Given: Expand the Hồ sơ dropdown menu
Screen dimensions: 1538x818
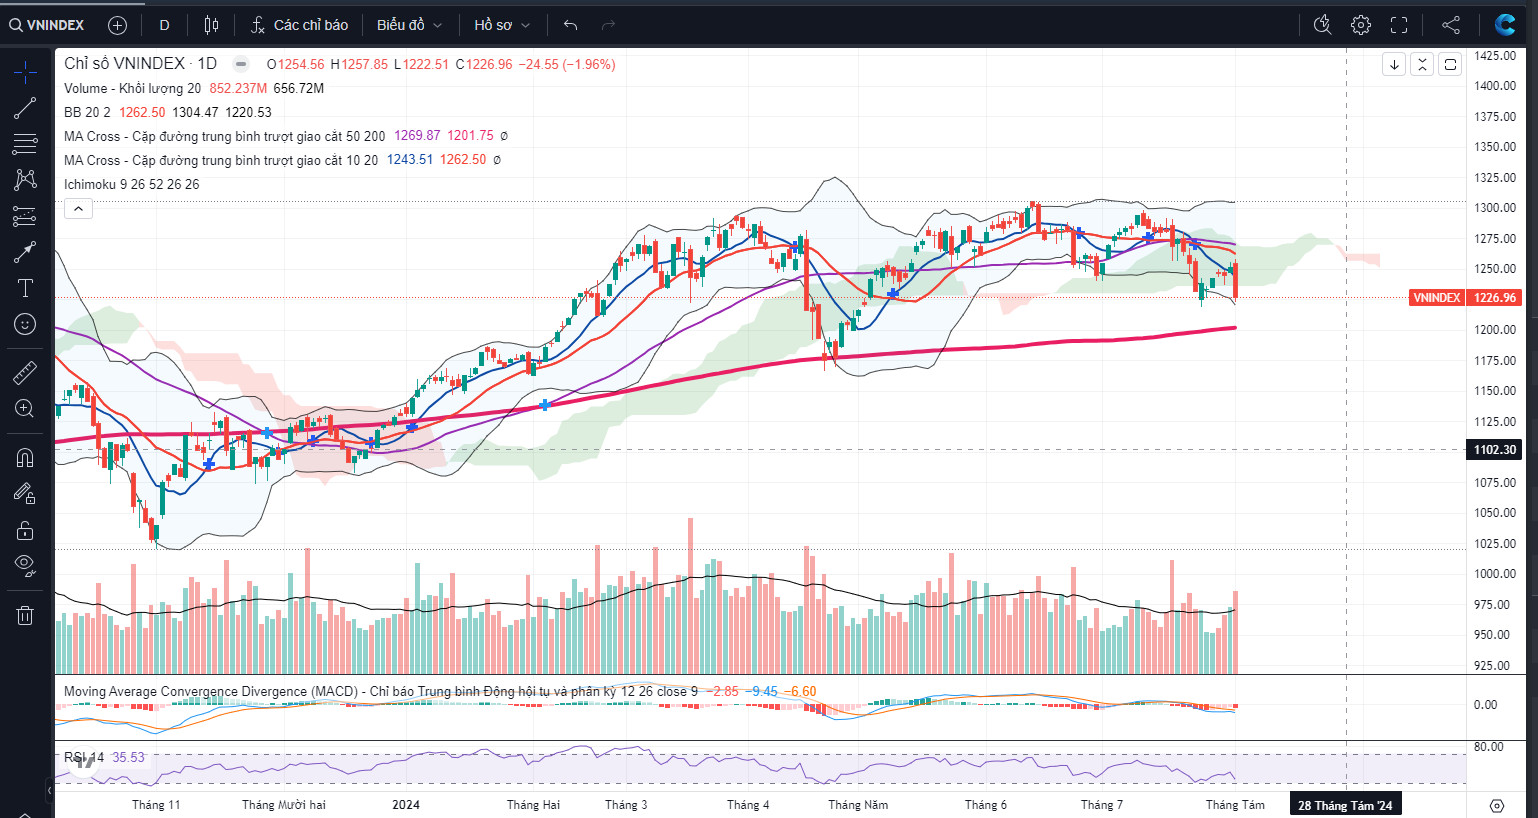Looking at the screenshot, I should 502,25.
